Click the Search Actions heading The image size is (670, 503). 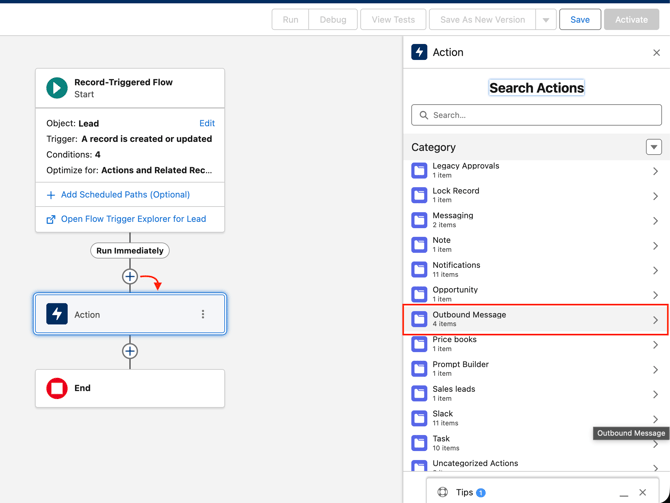coord(536,88)
